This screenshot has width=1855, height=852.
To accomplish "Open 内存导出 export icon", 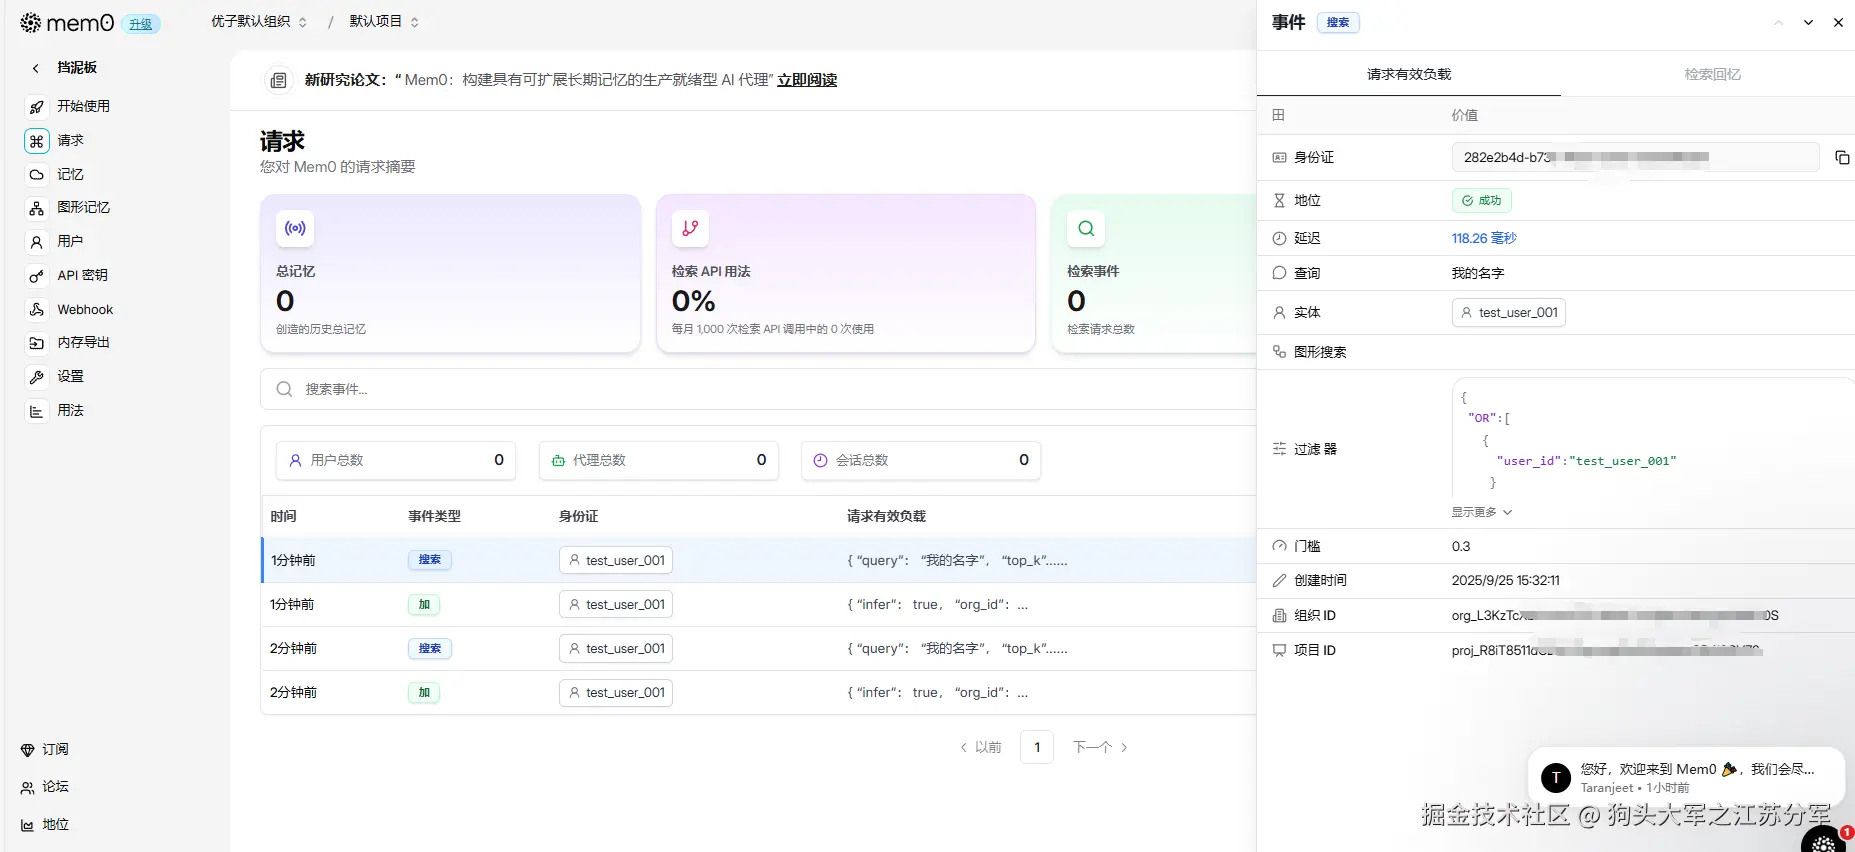I will [37, 343].
